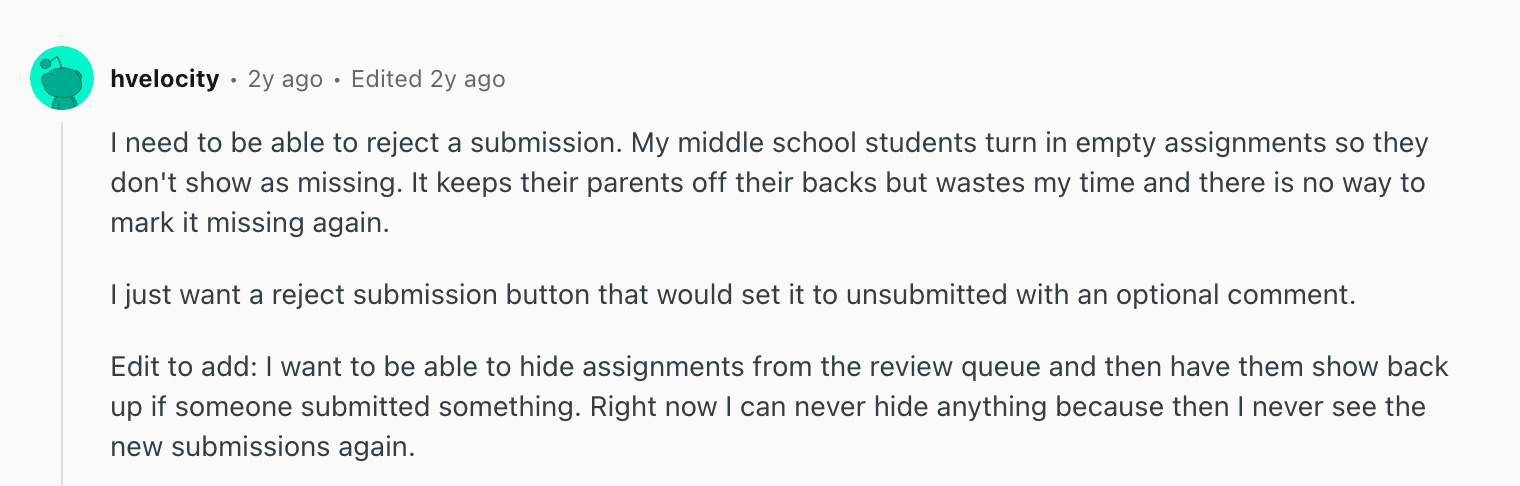Click the "Edited 2y ago" label

[x=428, y=79]
